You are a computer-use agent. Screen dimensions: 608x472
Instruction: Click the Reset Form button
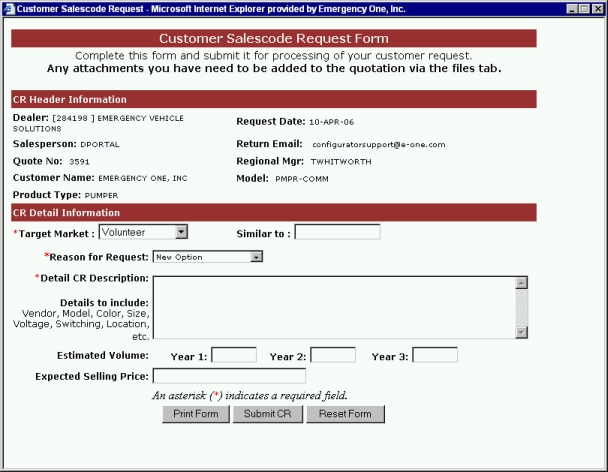345,414
